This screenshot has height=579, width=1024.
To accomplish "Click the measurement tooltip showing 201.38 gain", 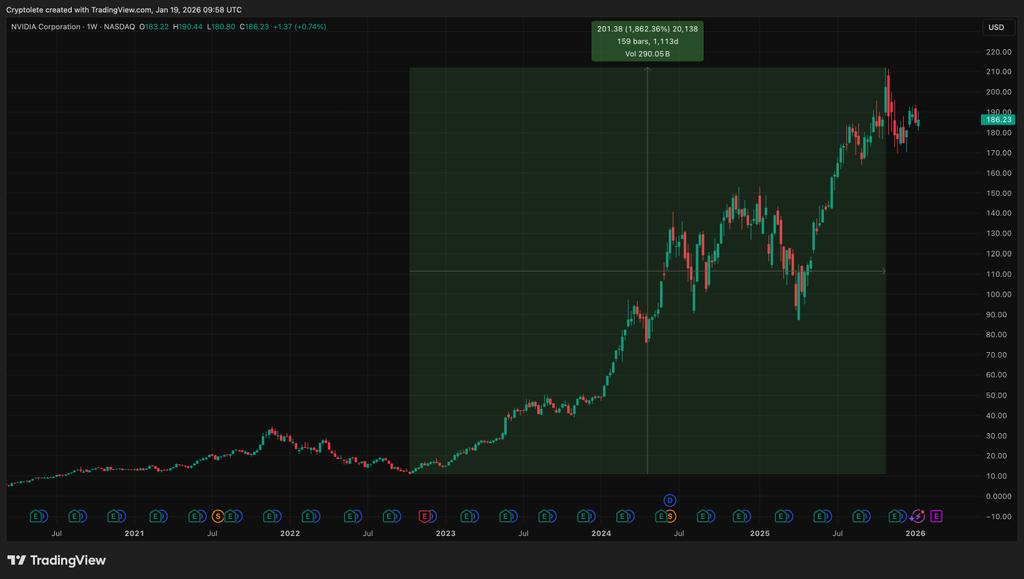I will coord(650,40).
